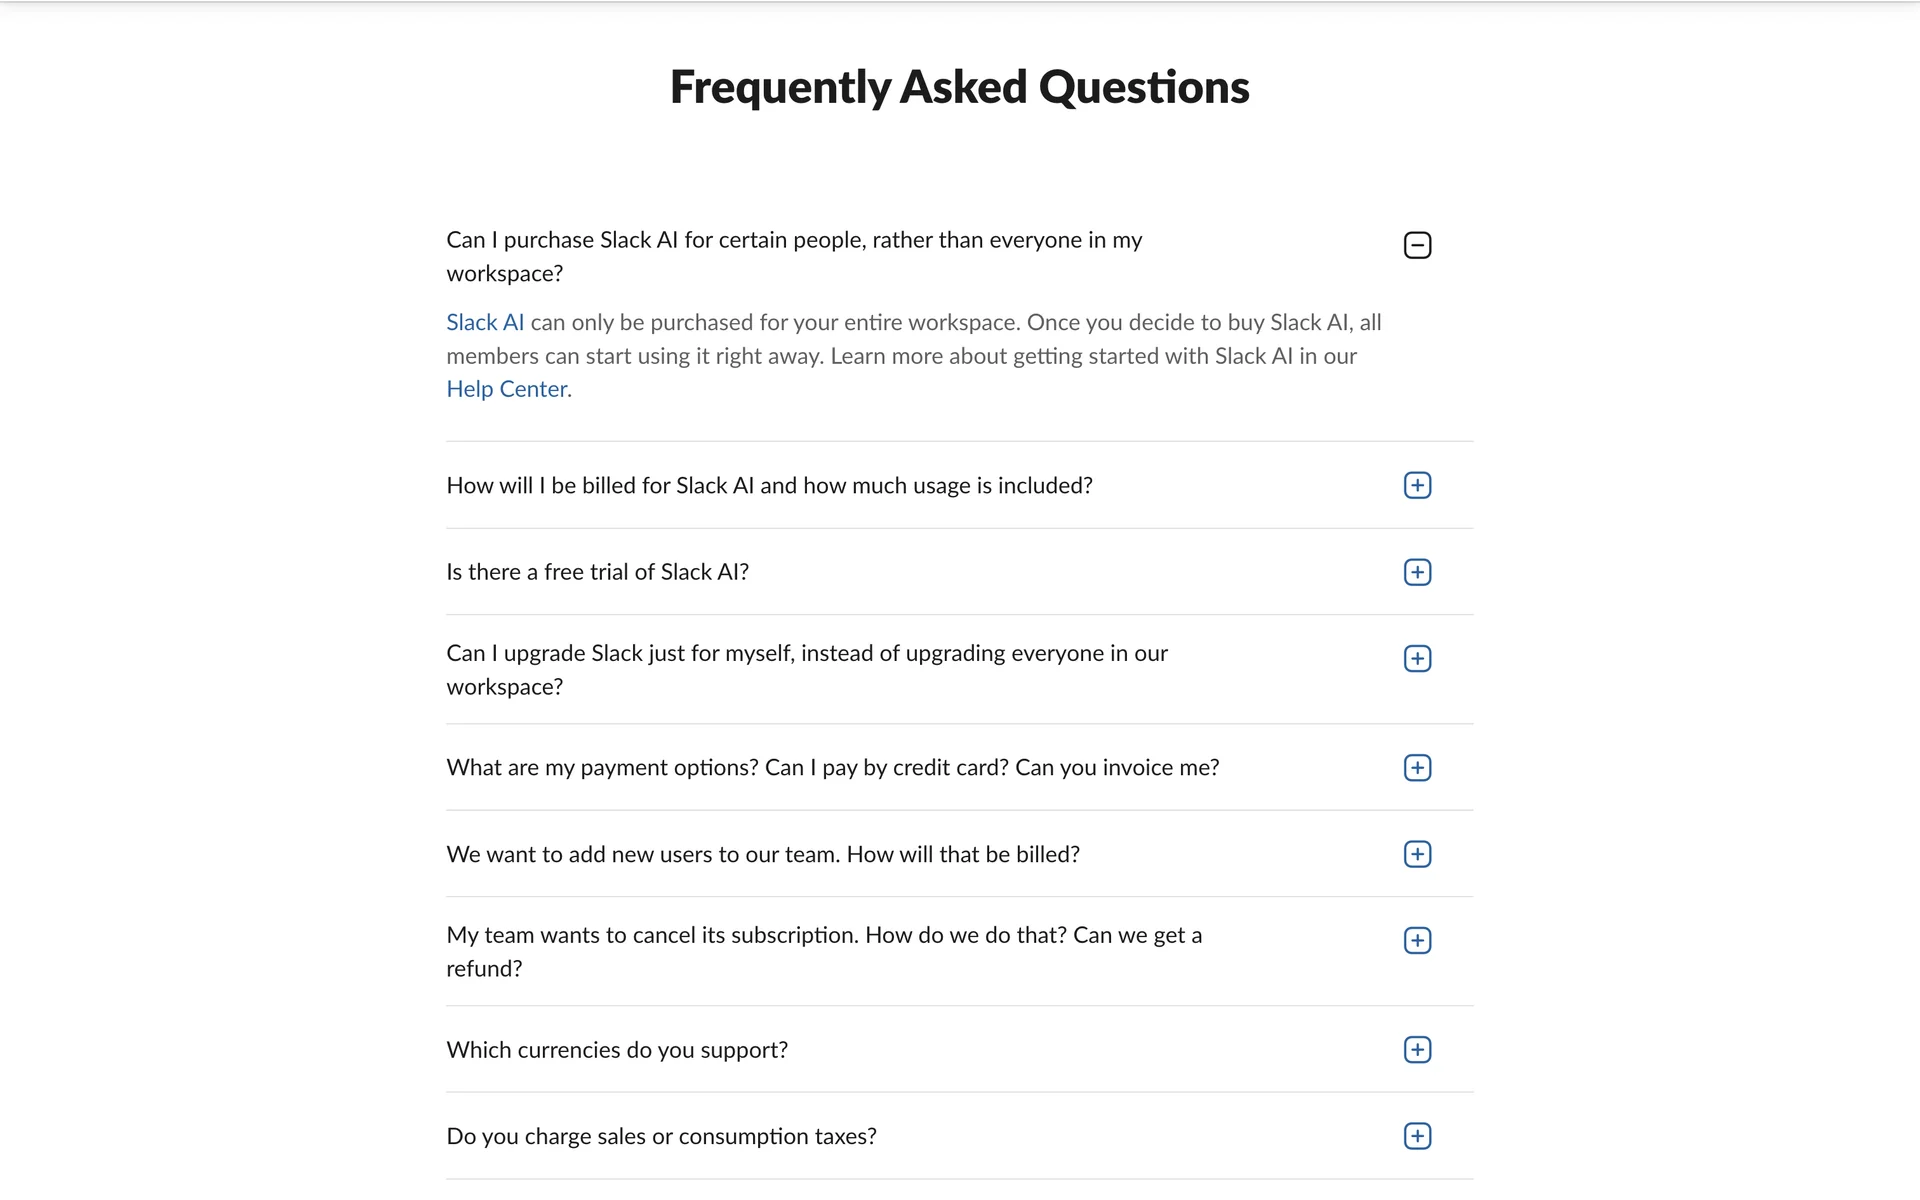Image resolution: width=1920 pixels, height=1200 pixels.
Task: Collapse the Slack AI purchase question minus icon
Action: pyautogui.click(x=1417, y=245)
